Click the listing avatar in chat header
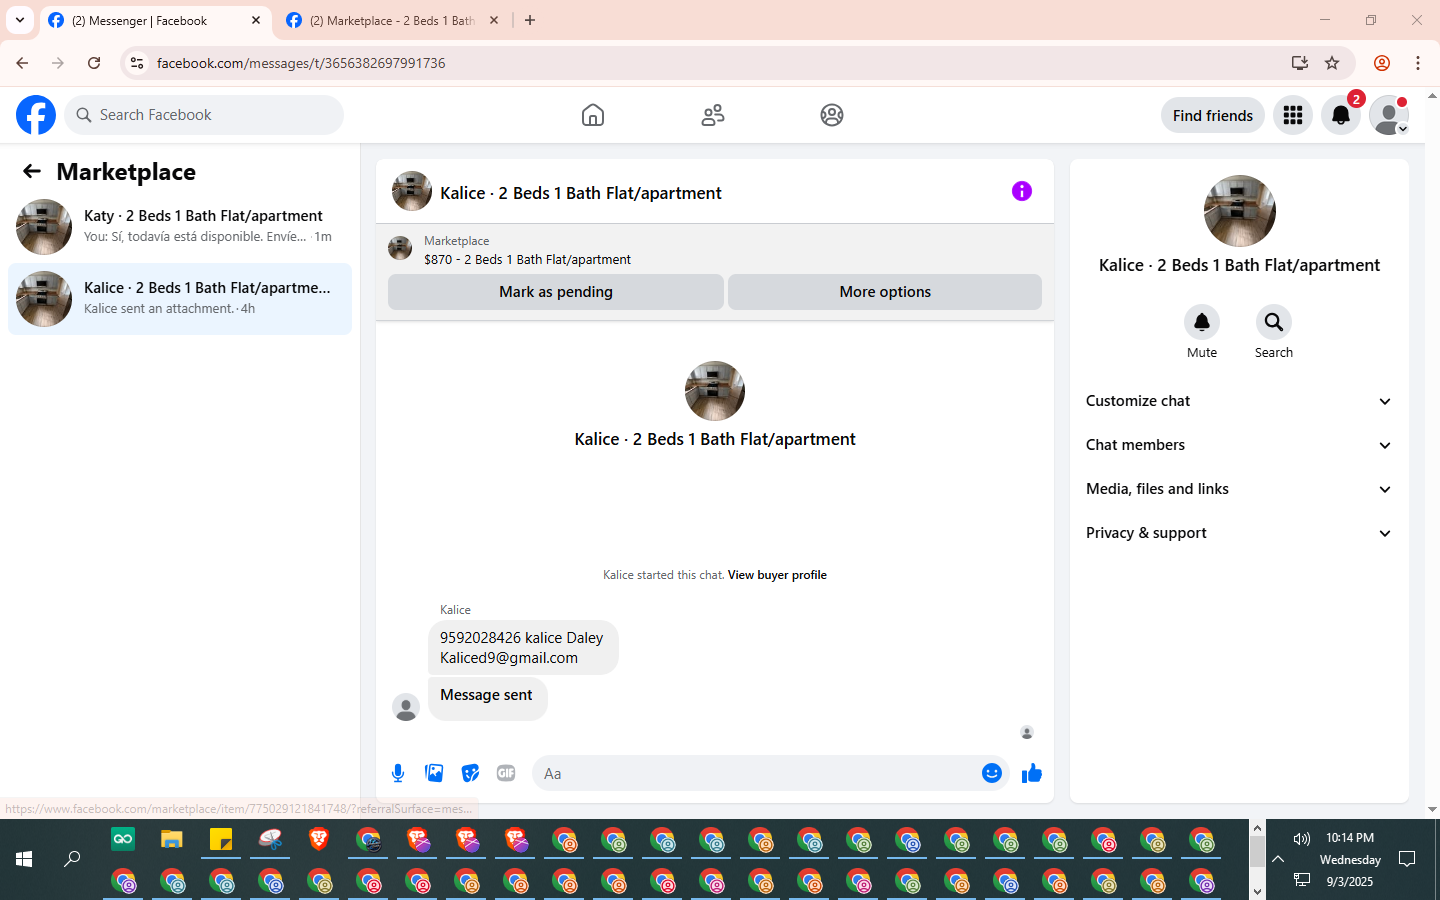Viewport: 1440px width, 900px height. (412, 191)
